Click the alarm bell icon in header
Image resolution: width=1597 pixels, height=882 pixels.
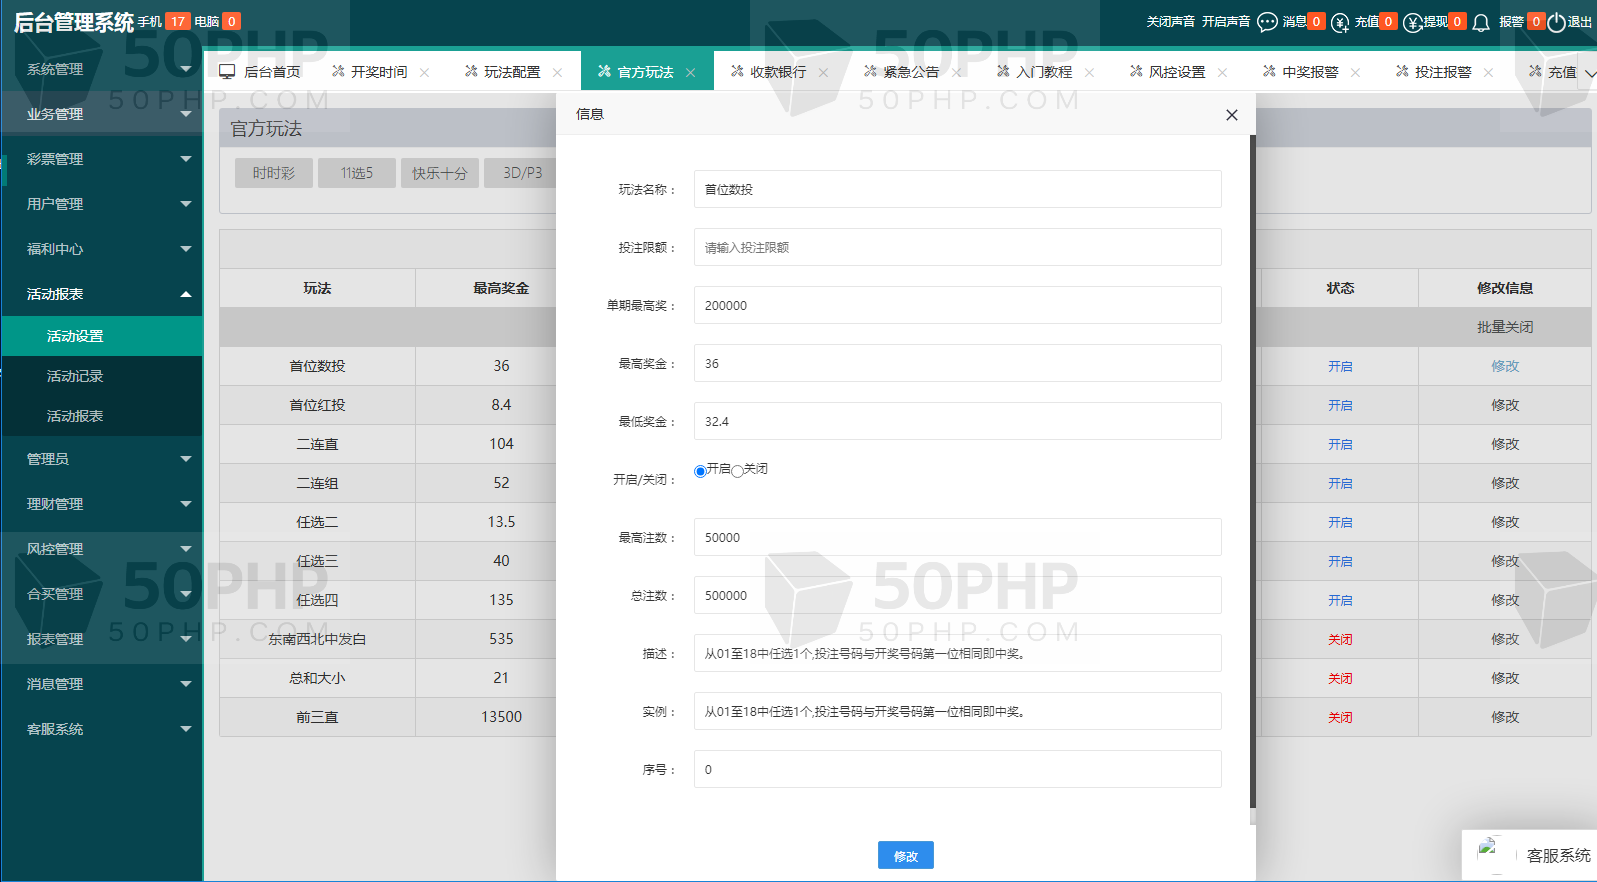(x=1481, y=22)
